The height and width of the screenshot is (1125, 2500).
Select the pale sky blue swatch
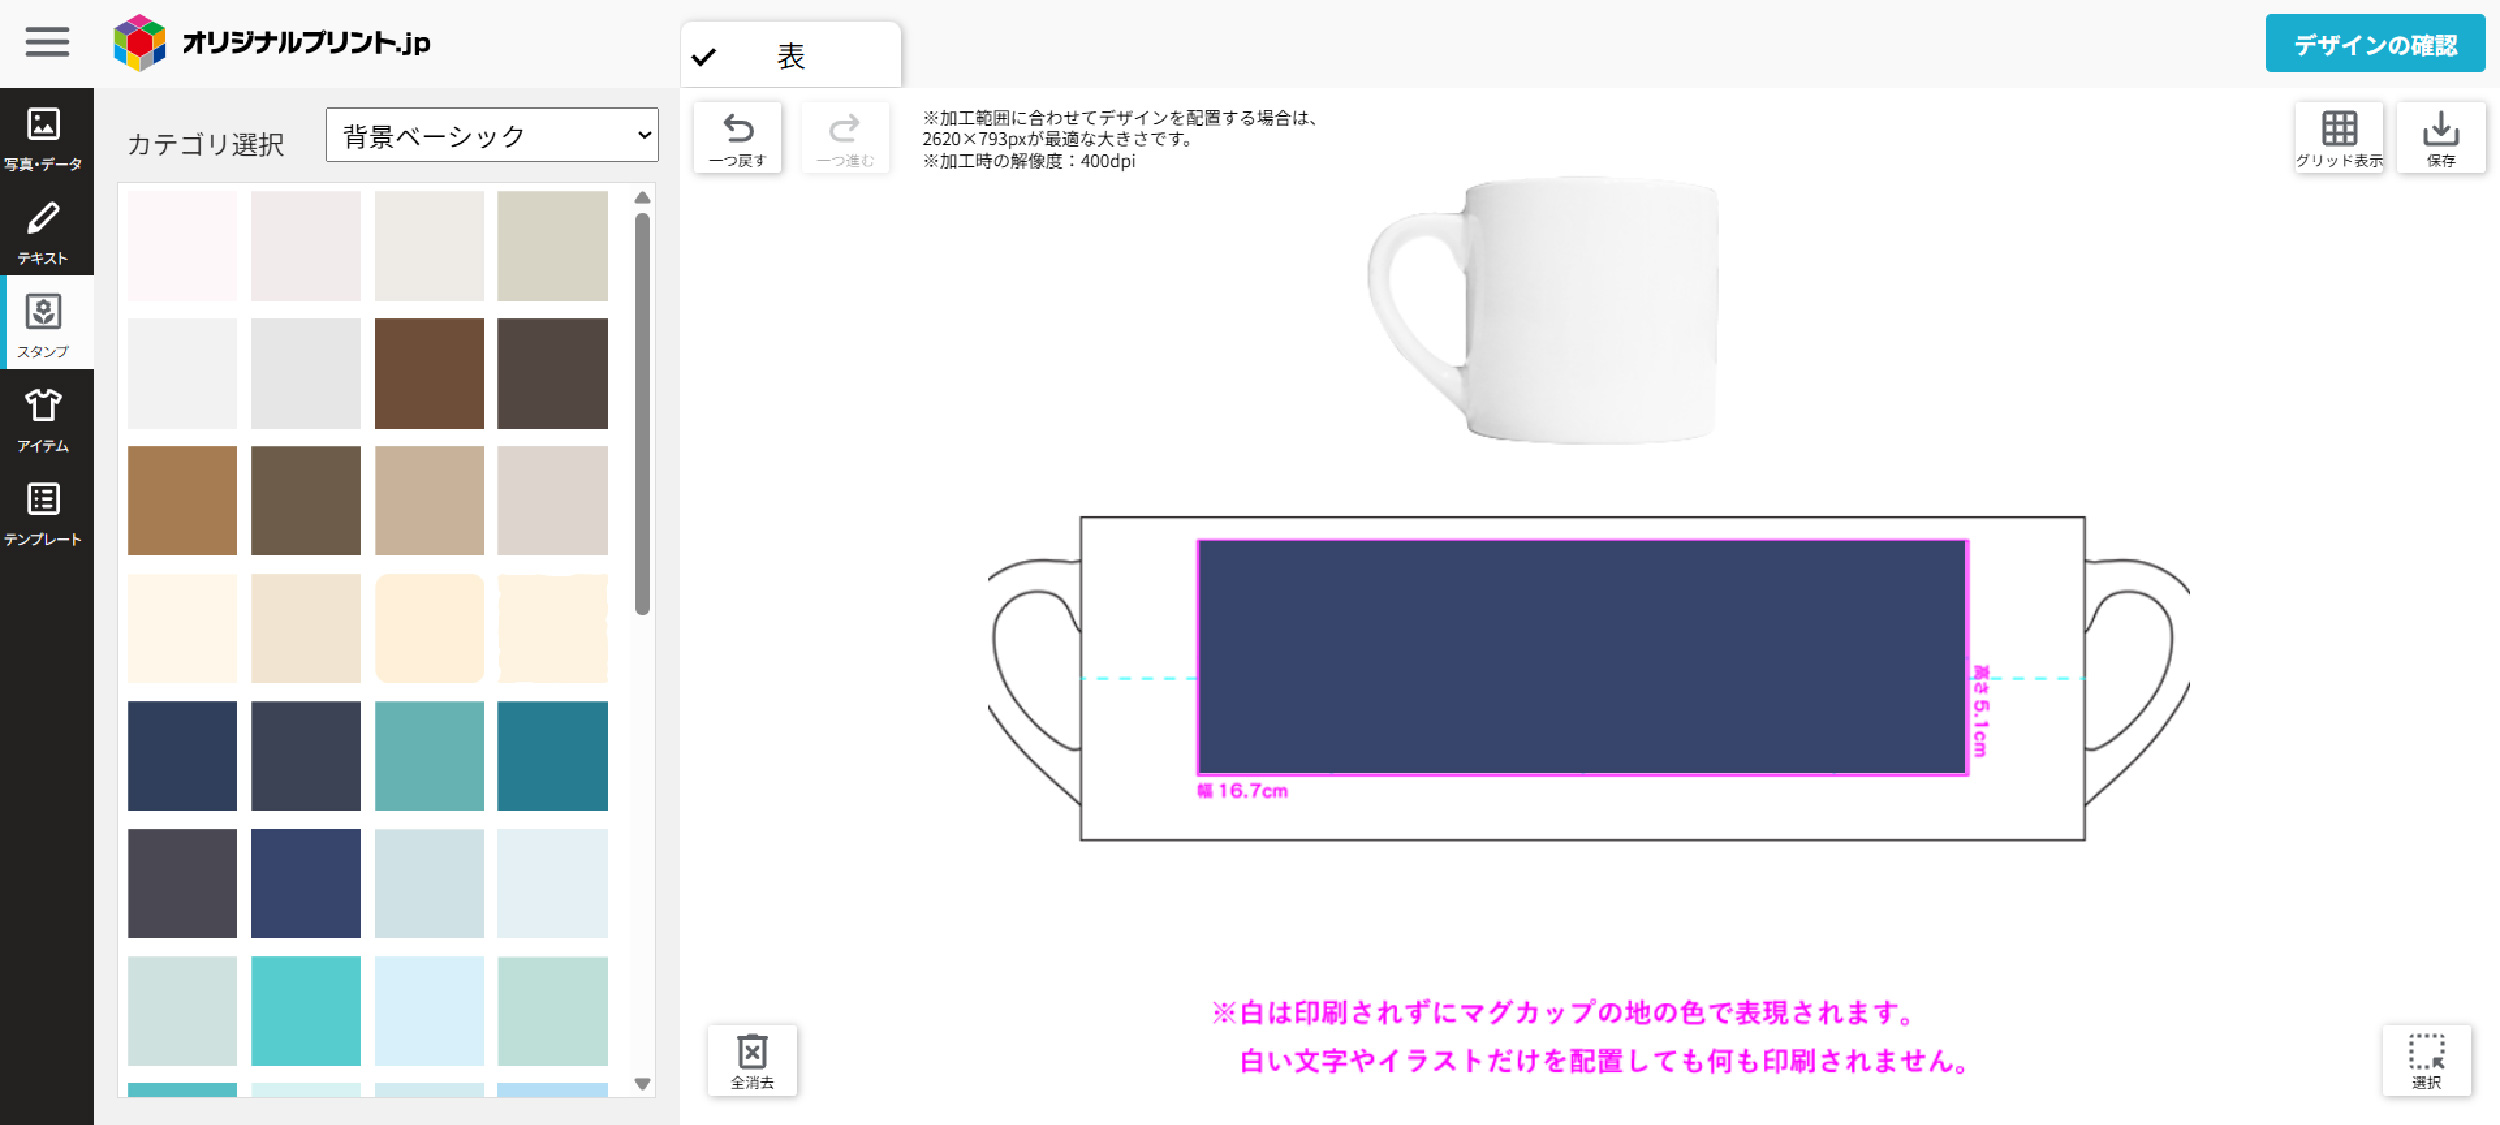point(429,1011)
